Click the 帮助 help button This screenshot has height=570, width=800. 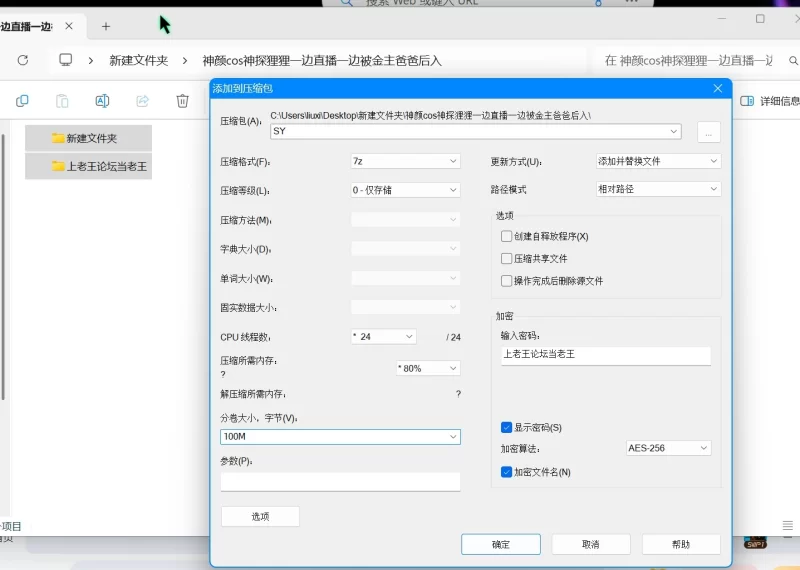681,544
